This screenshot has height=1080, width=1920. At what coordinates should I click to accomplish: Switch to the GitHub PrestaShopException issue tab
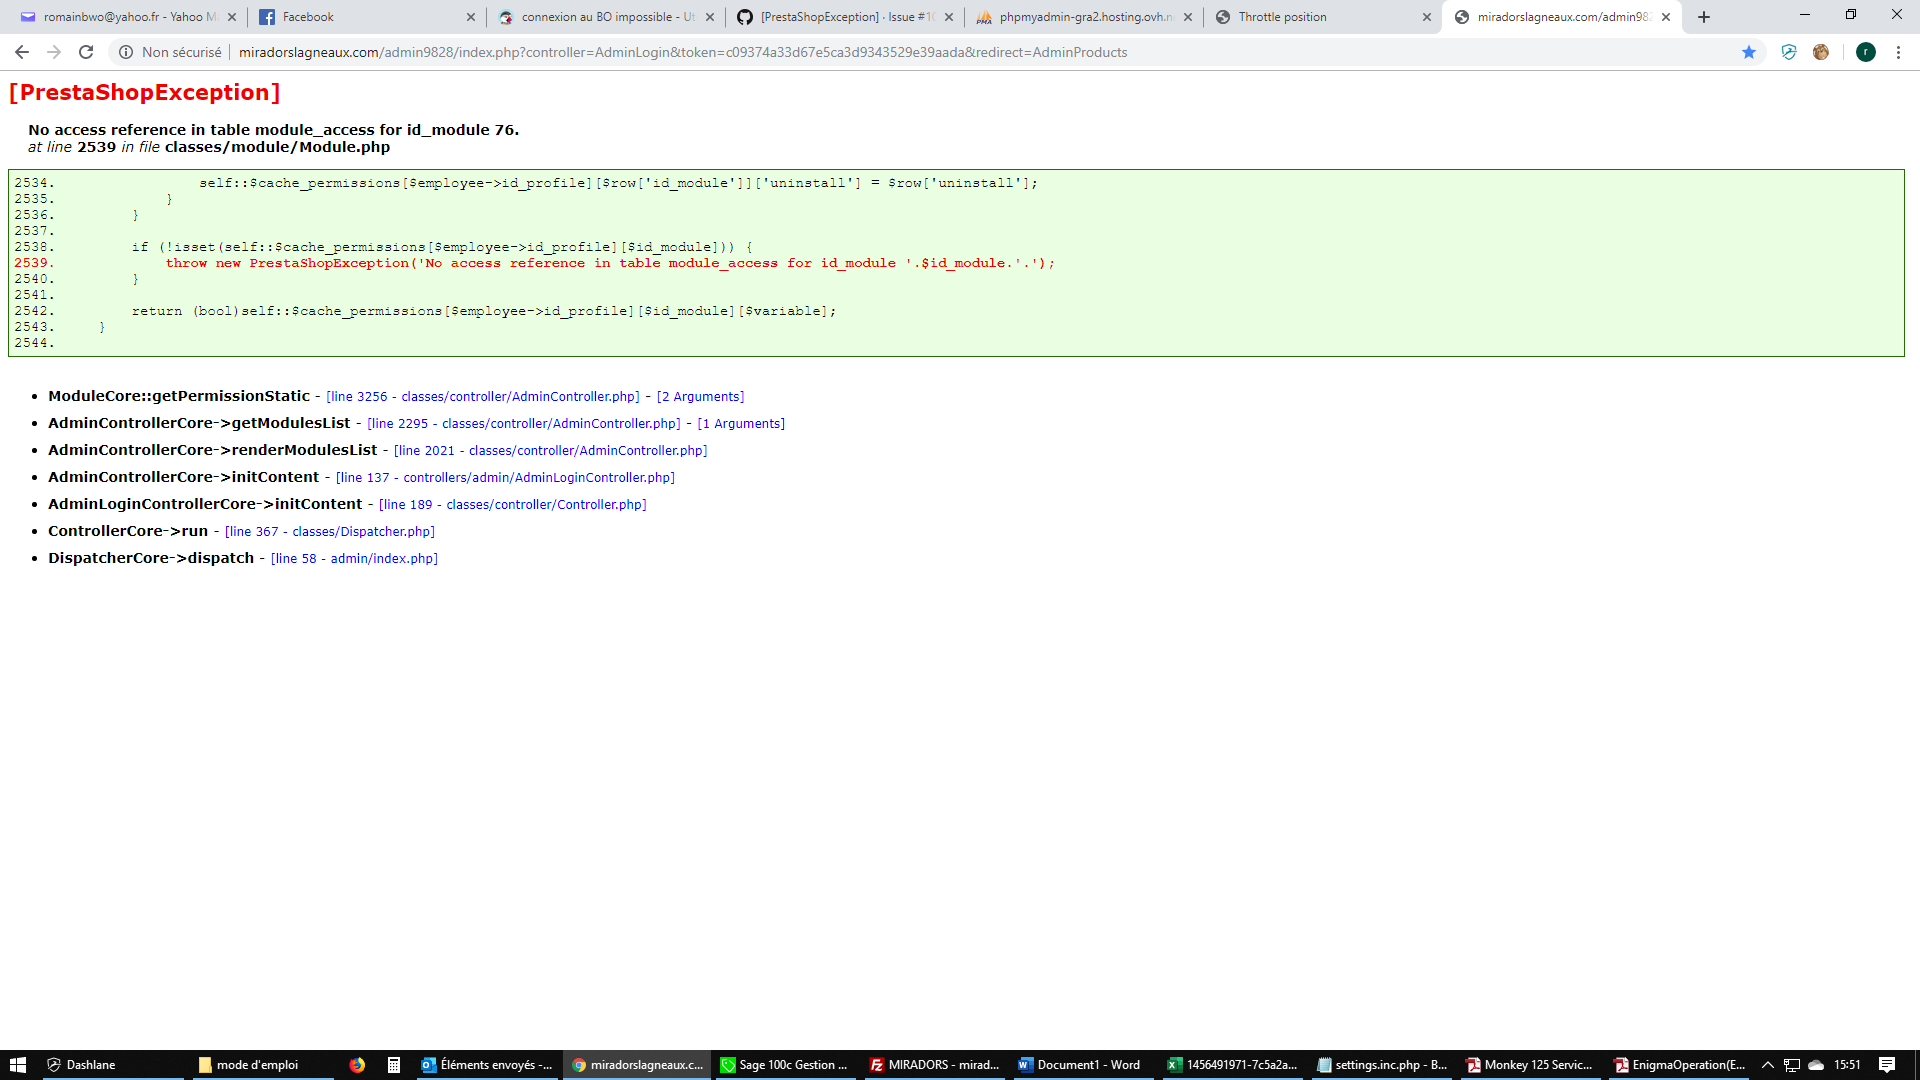click(846, 17)
